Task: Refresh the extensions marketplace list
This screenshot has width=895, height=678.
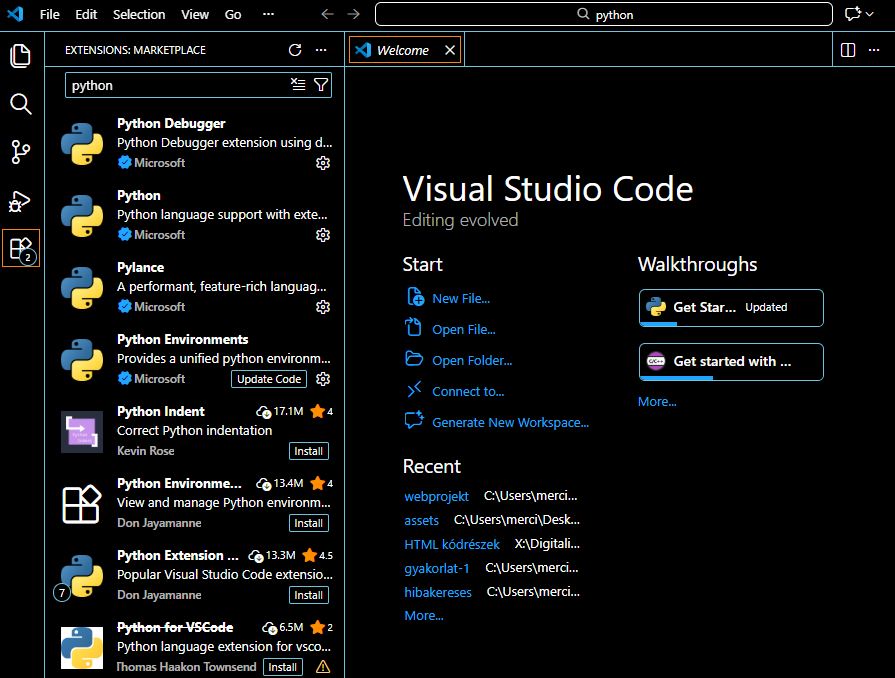Action: [295, 50]
